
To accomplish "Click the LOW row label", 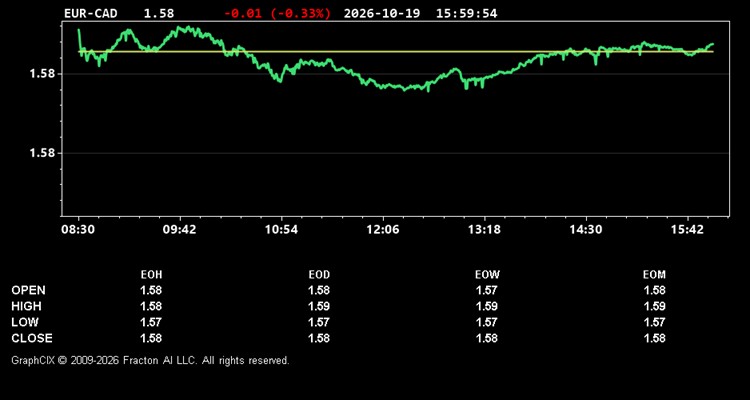I will pyautogui.click(x=25, y=322).
